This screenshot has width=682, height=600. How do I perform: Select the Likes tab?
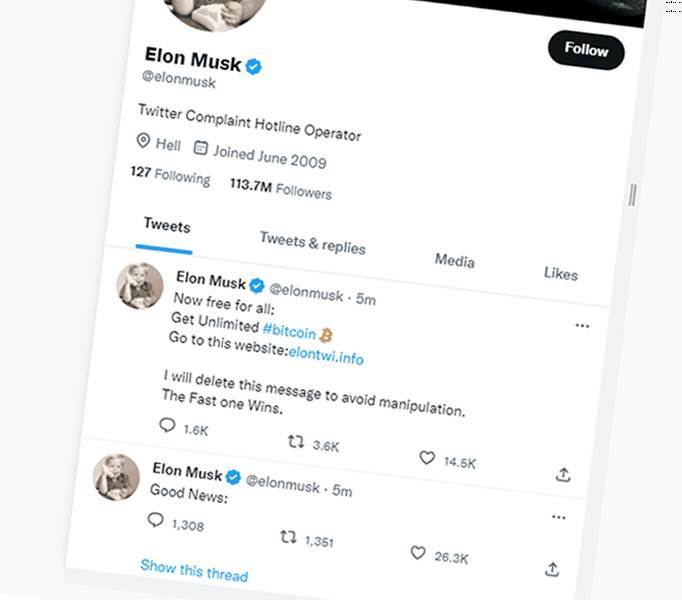tap(561, 273)
